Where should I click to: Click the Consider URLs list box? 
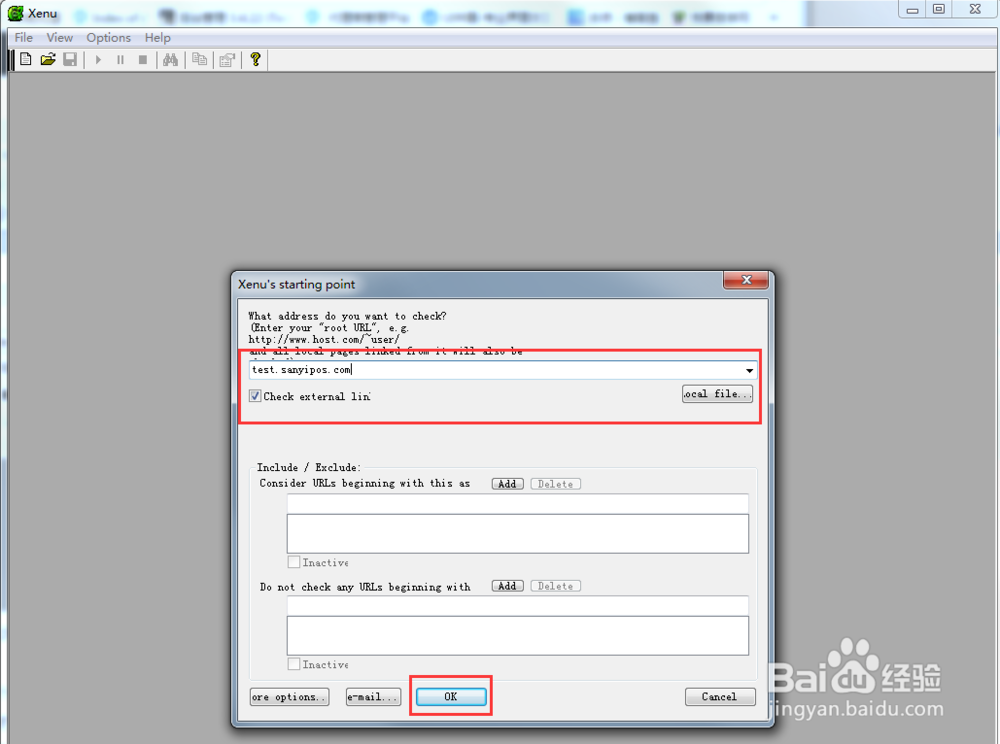pos(517,534)
